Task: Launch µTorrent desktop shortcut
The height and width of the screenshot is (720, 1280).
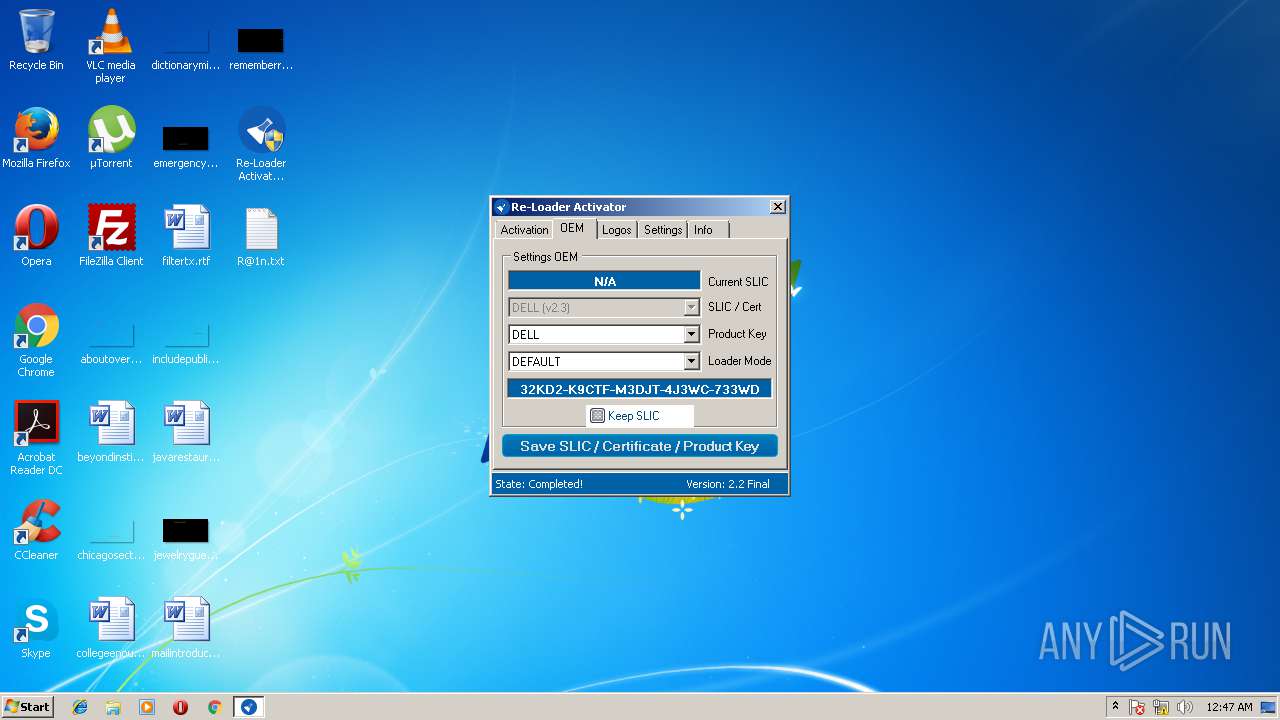Action: pos(110,138)
